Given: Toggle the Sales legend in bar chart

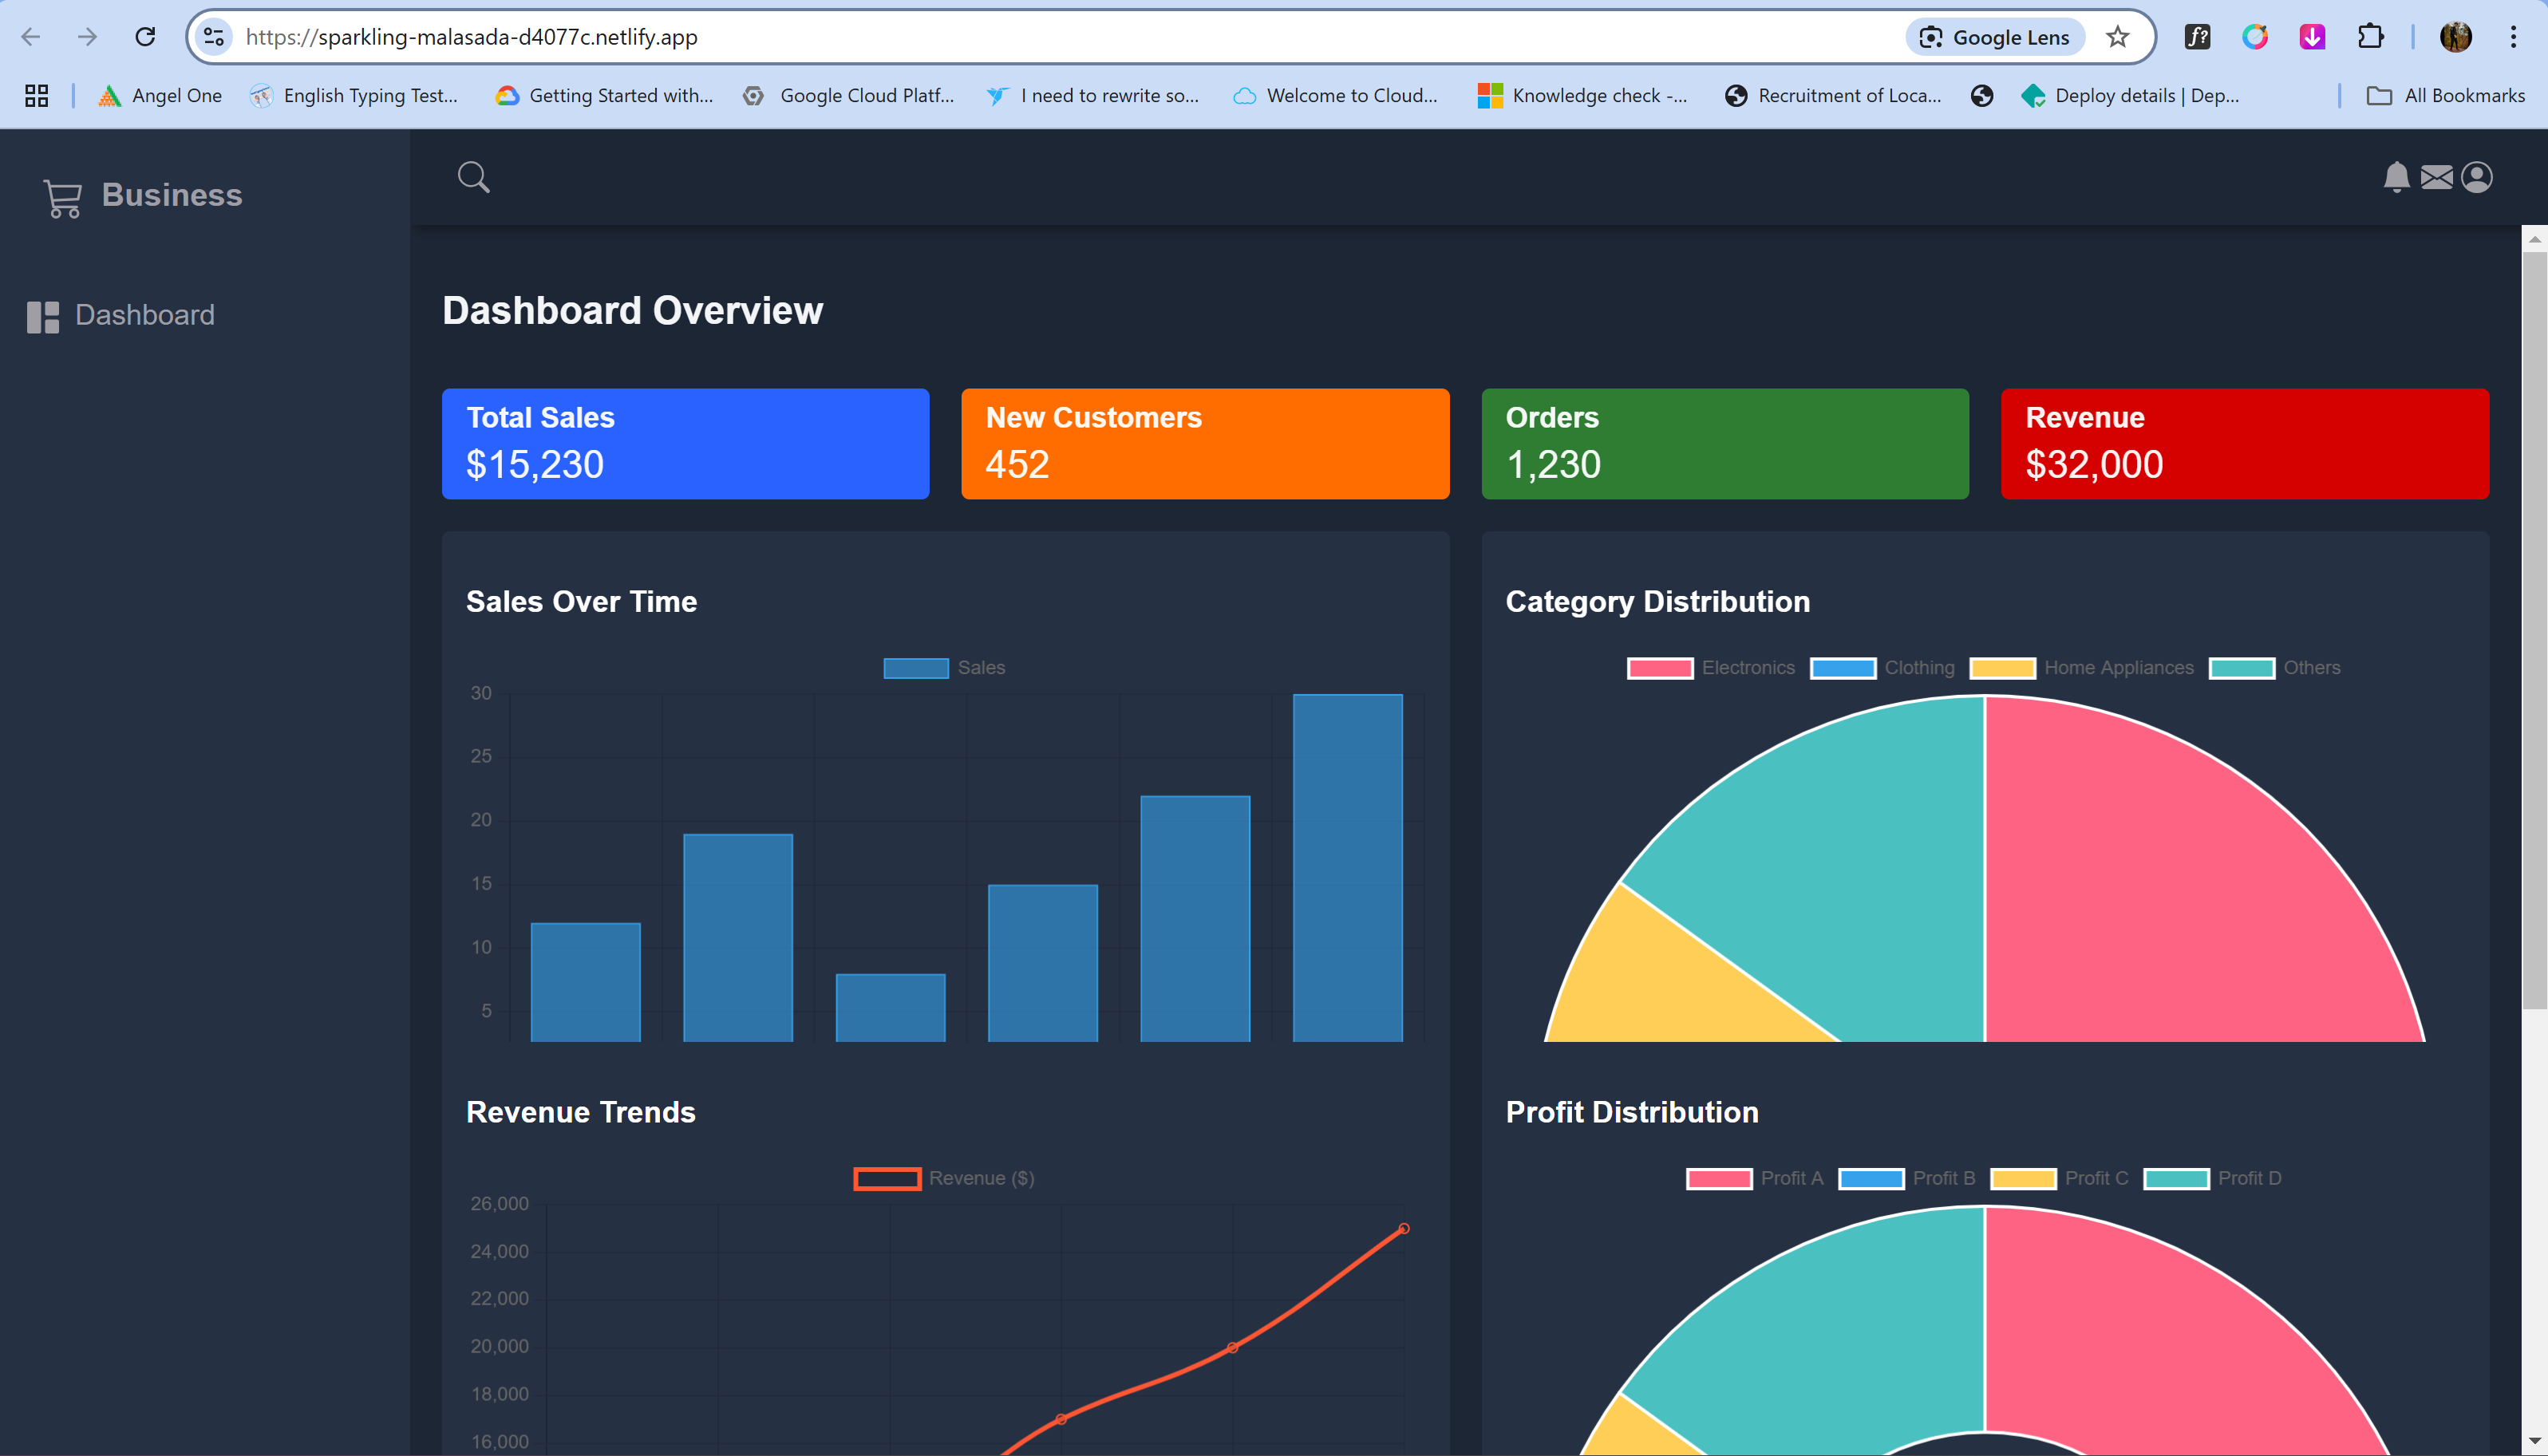Looking at the screenshot, I should point(944,667).
